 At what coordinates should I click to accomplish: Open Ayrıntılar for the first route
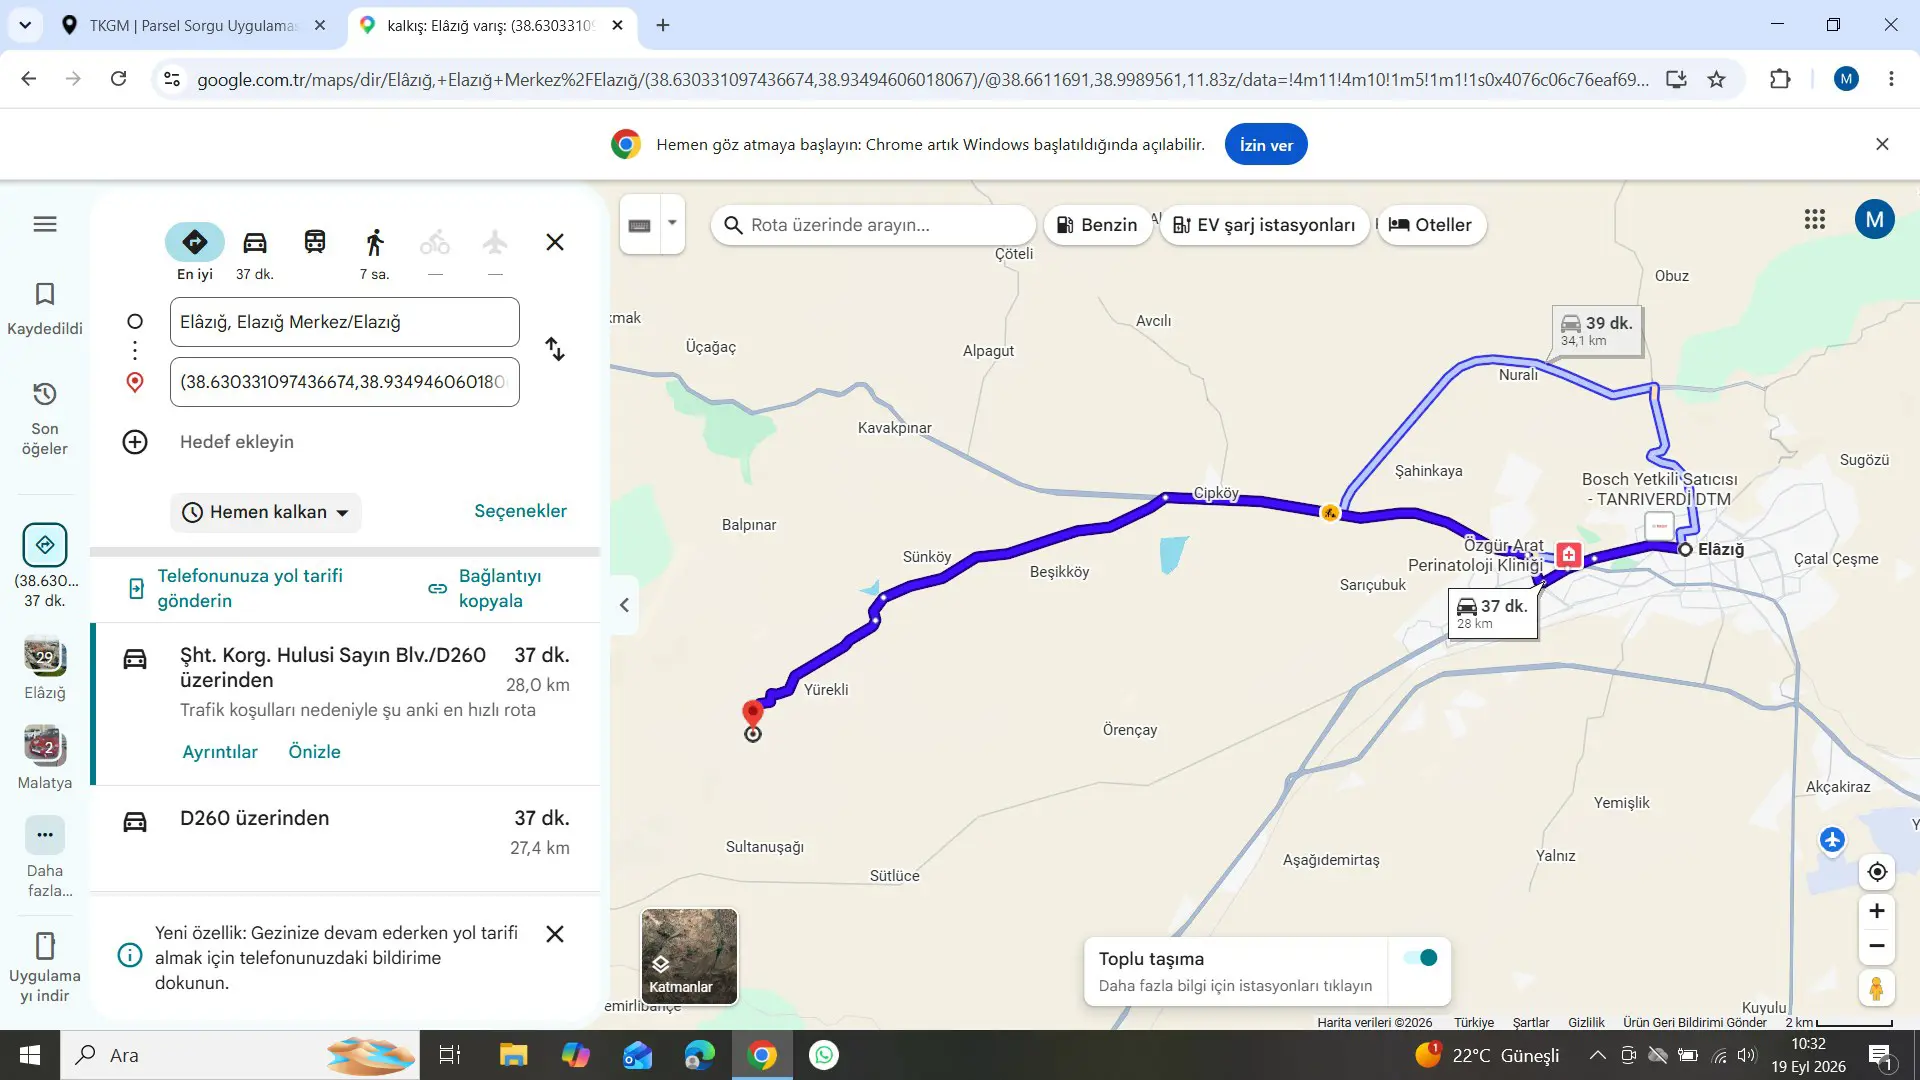click(220, 752)
